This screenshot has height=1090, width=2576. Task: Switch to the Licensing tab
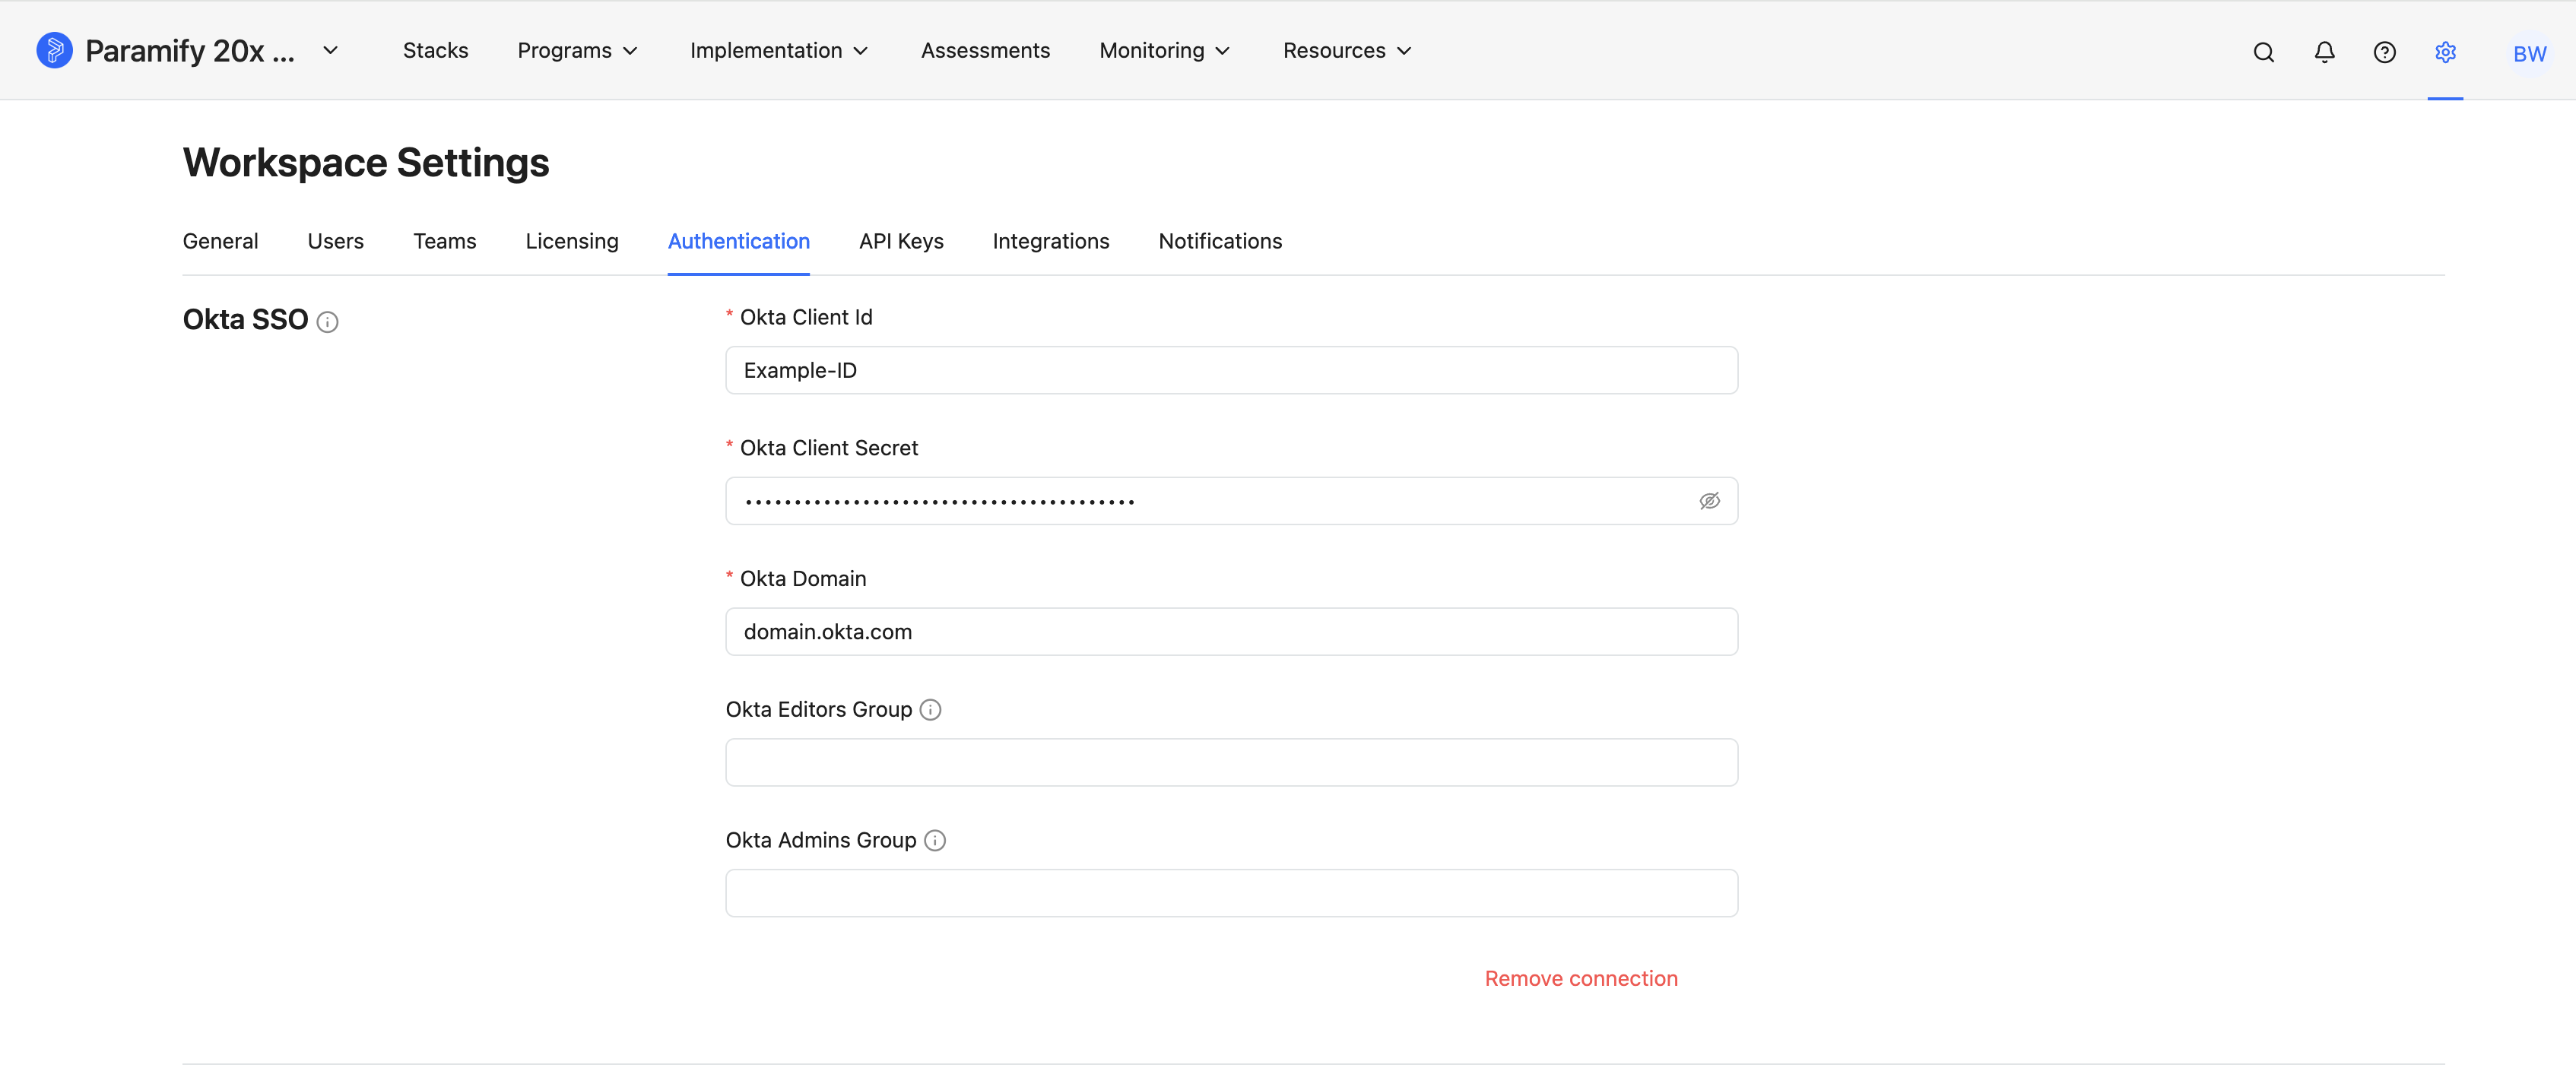(571, 242)
